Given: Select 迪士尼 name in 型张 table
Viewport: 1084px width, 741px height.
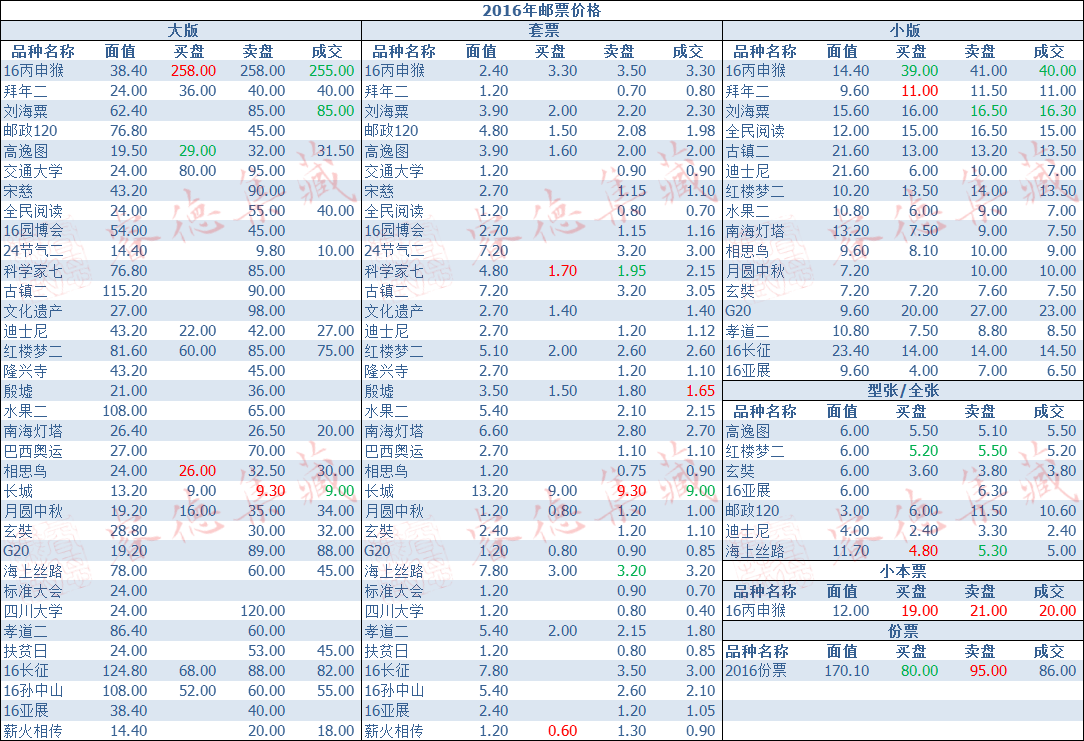Looking at the screenshot, I should (747, 531).
